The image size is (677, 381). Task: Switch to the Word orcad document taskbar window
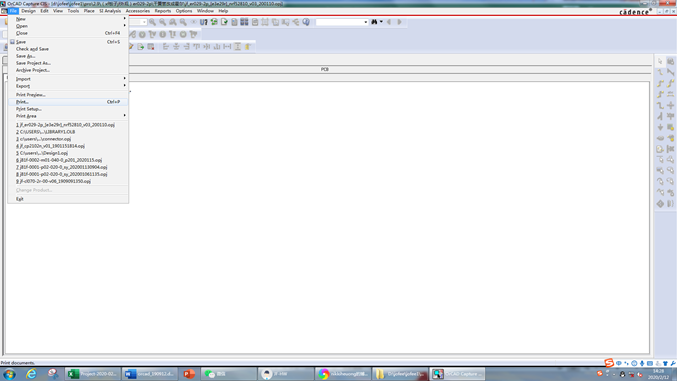[x=150, y=374]
